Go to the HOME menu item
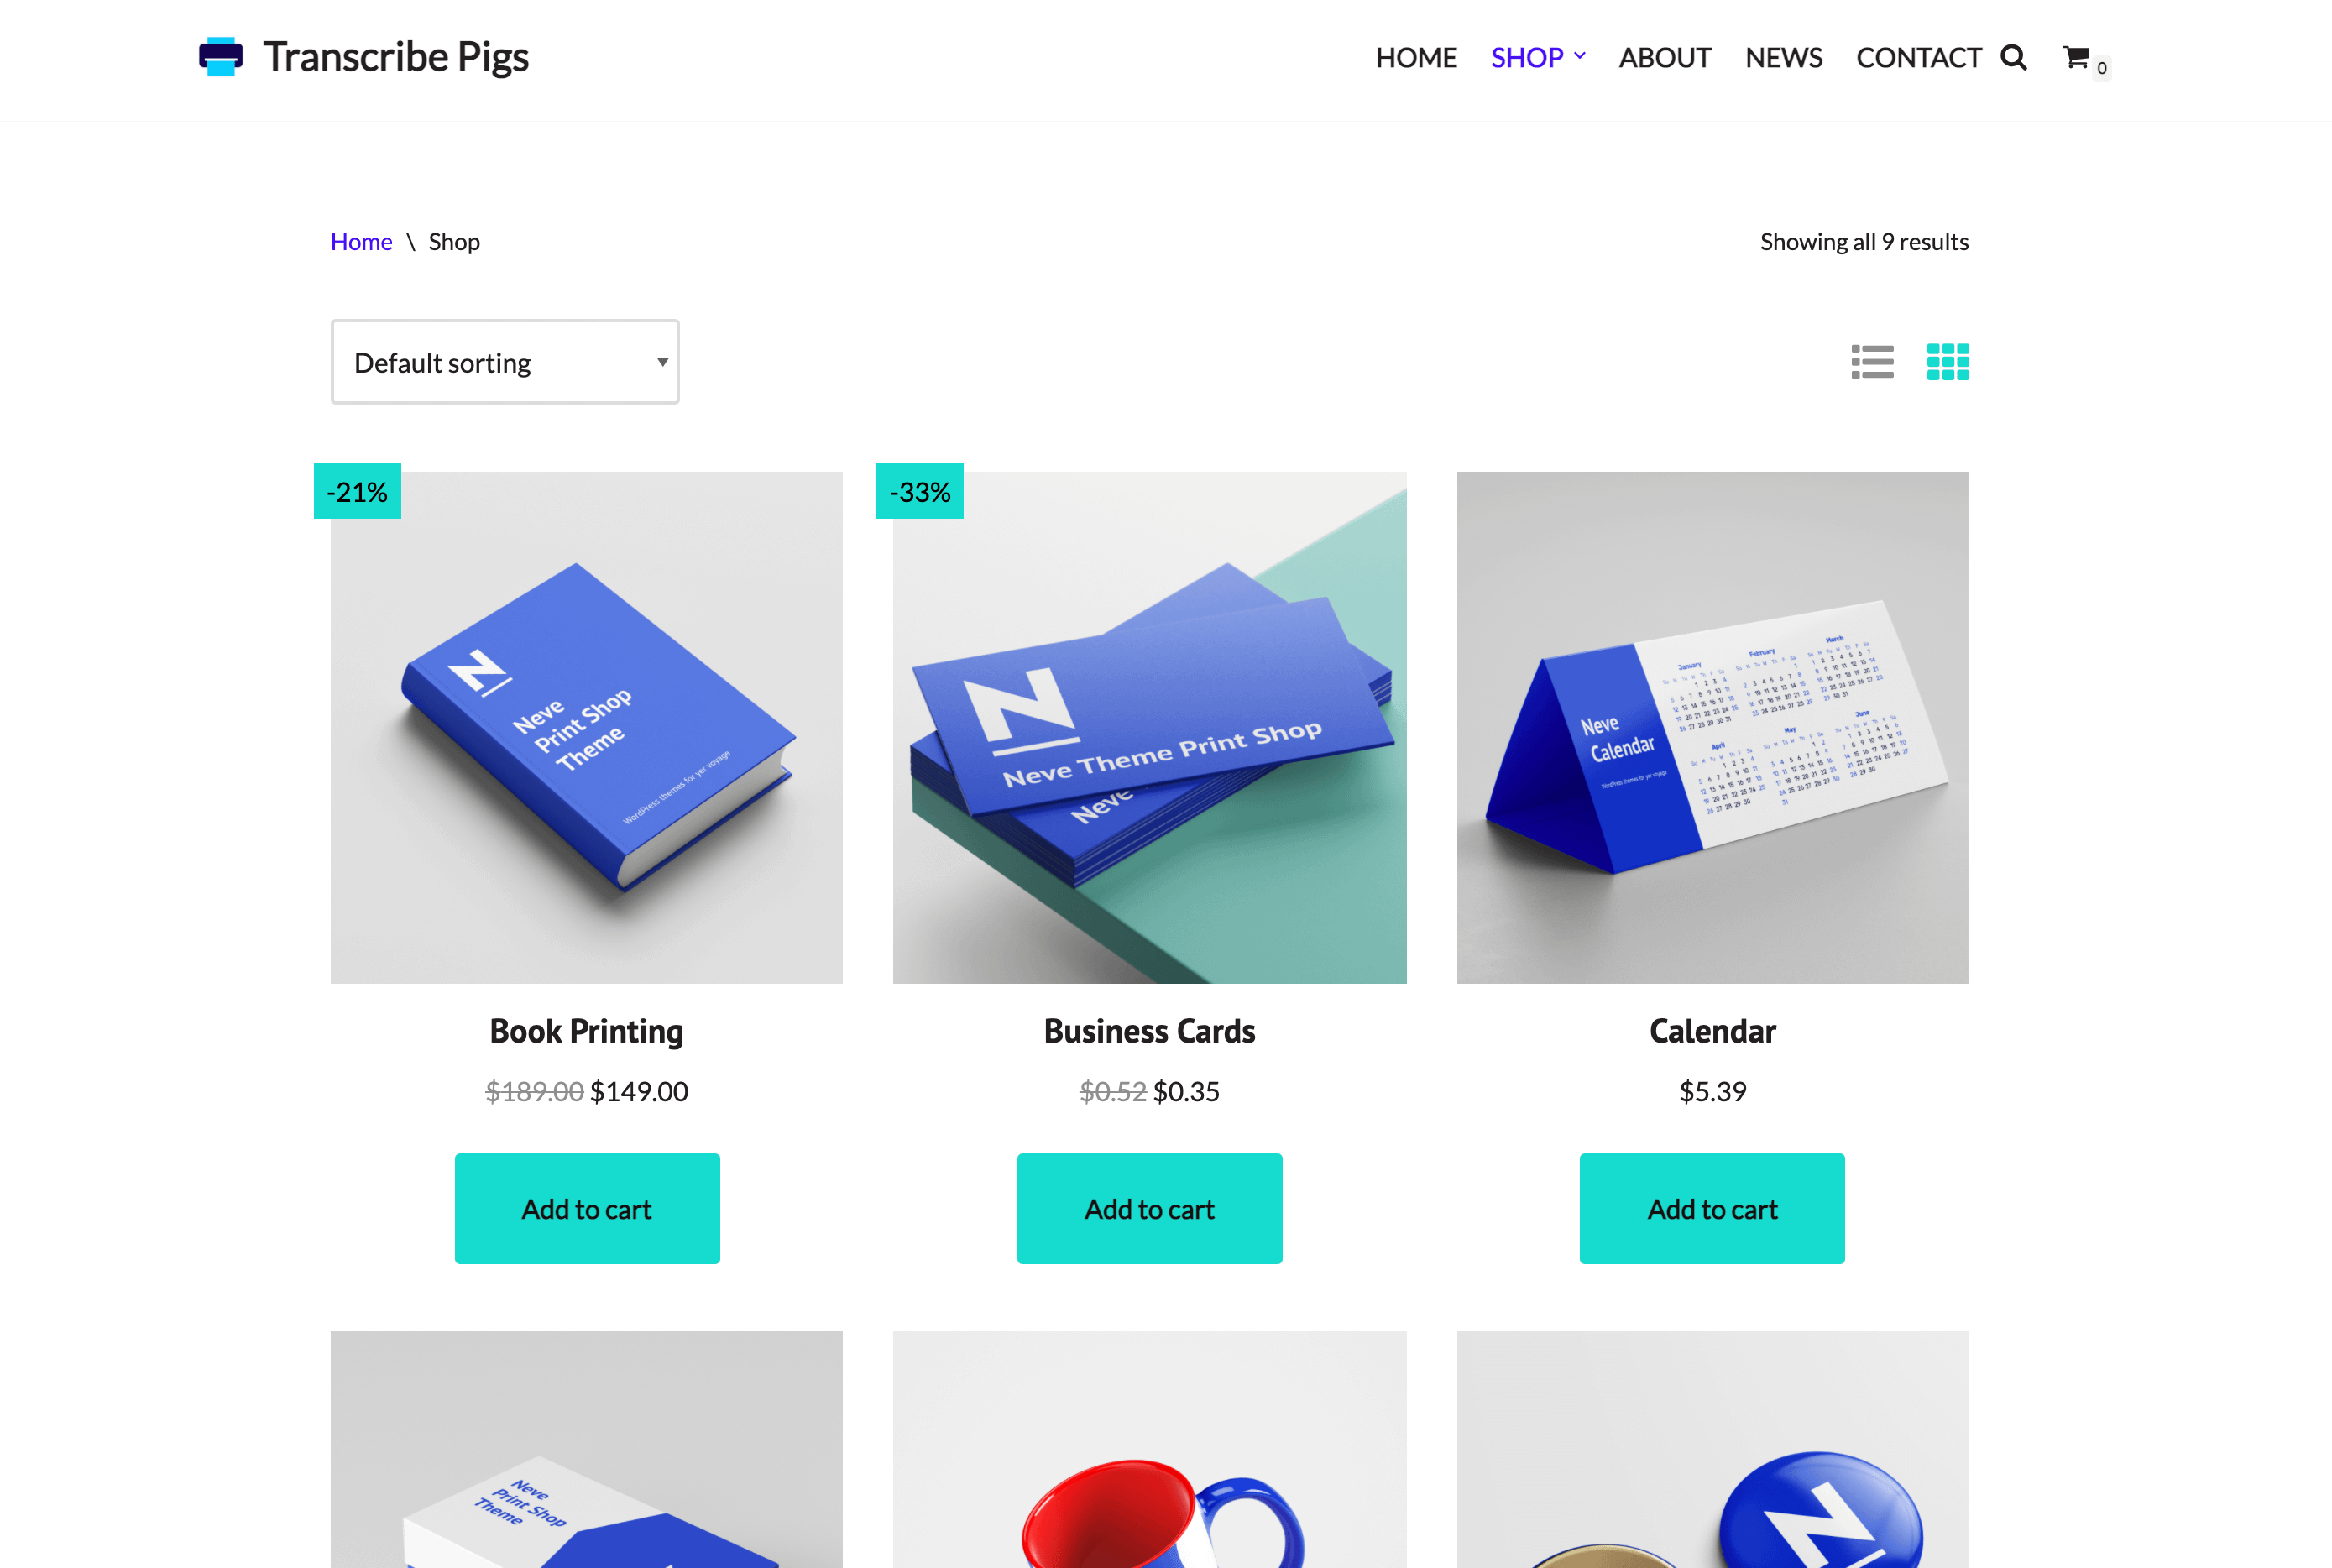This screenshot has width=2332, height=1568. [x=1416, y=58]
